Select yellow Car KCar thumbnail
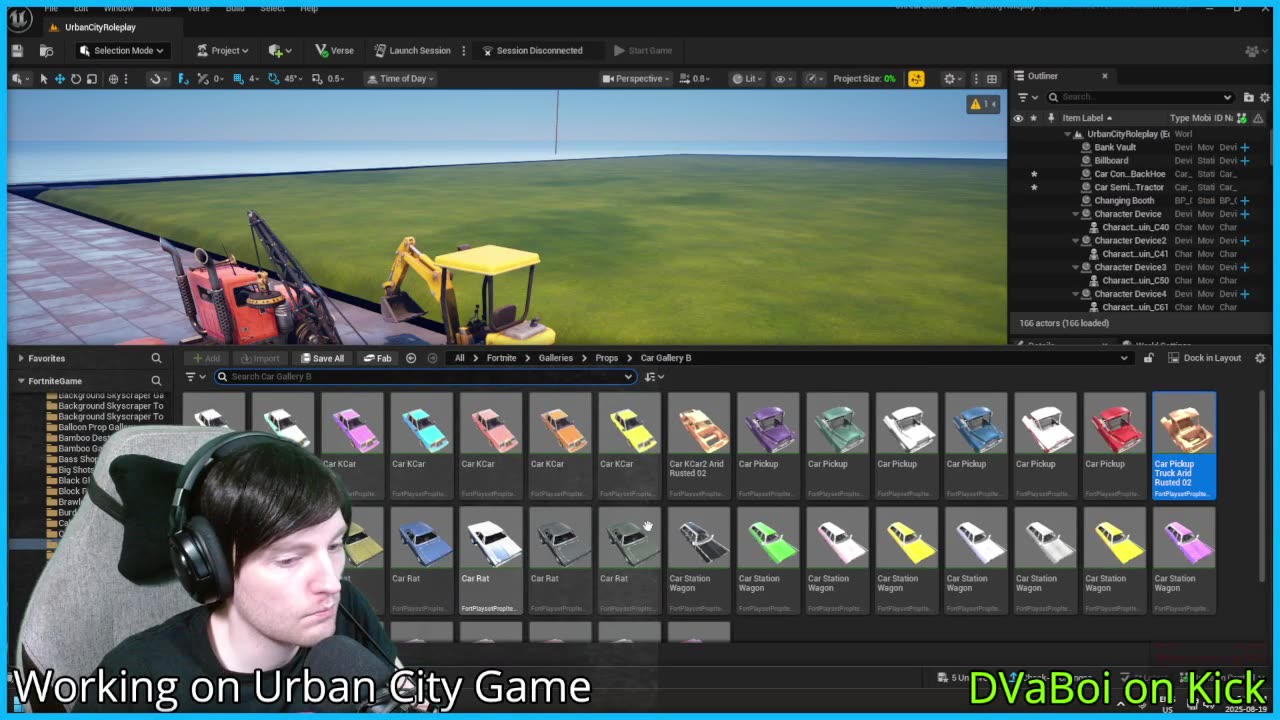 pyautogui.click(x=630, y=445)
